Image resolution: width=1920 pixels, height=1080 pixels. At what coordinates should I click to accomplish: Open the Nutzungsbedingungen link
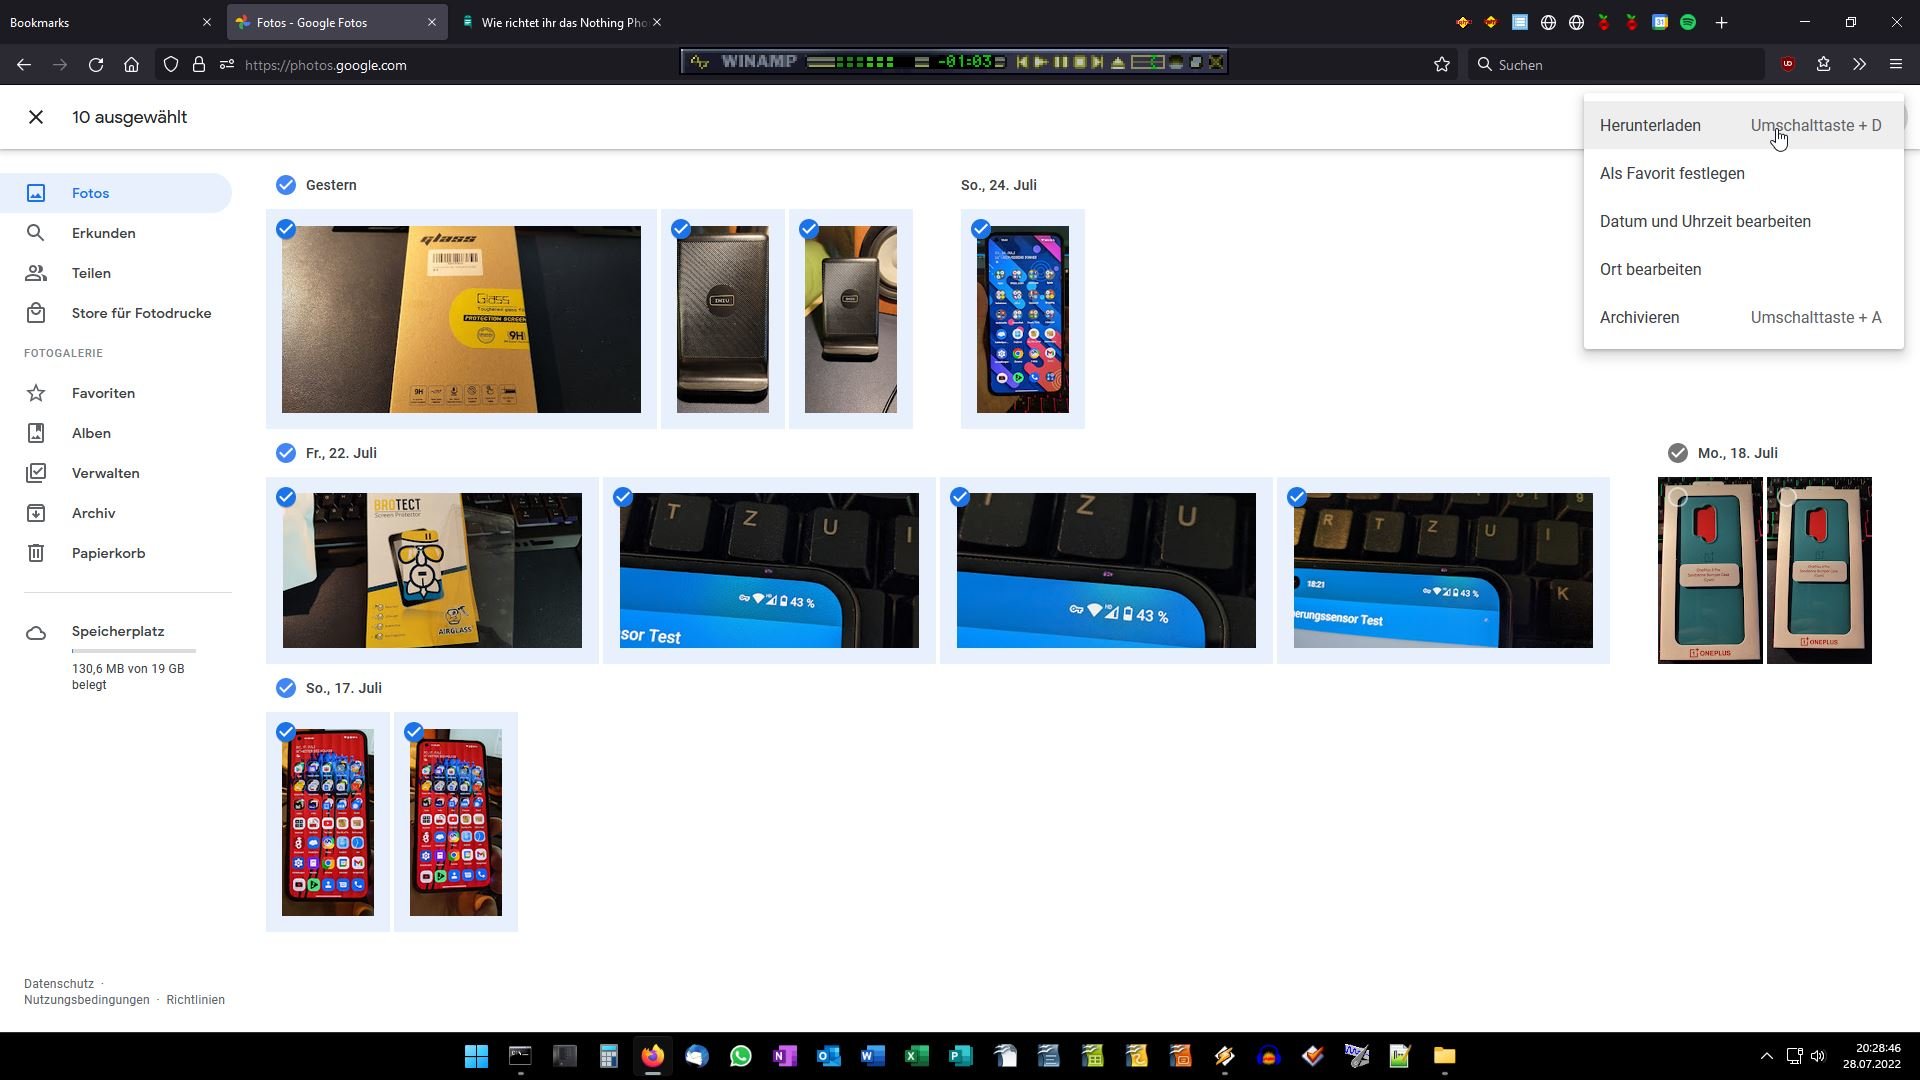pyautogui.click(x=87, y=1000)
